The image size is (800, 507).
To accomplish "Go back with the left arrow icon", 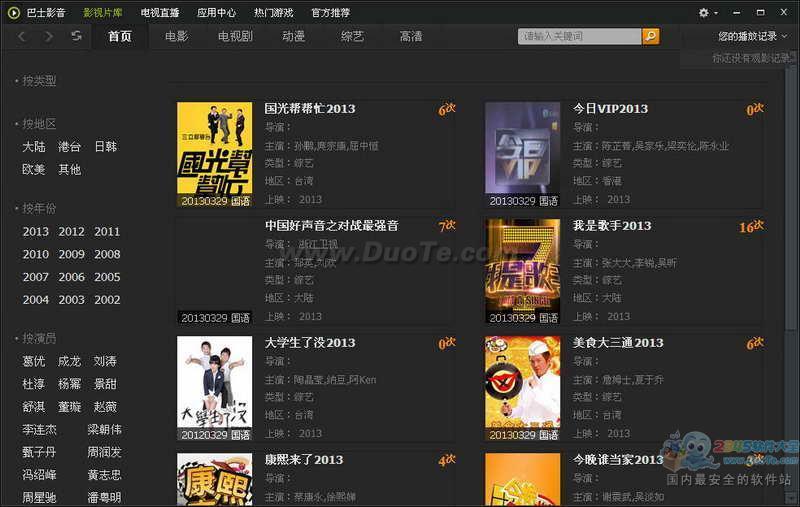I will [22, 36].
